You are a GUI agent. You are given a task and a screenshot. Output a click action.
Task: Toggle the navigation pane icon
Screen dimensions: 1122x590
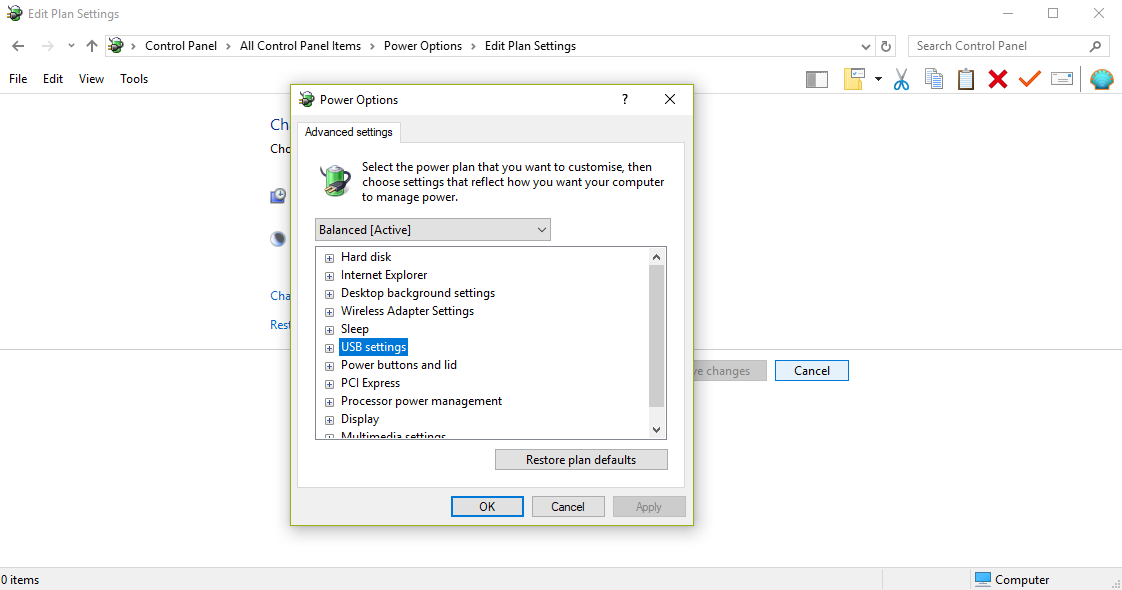coord(817,79)
